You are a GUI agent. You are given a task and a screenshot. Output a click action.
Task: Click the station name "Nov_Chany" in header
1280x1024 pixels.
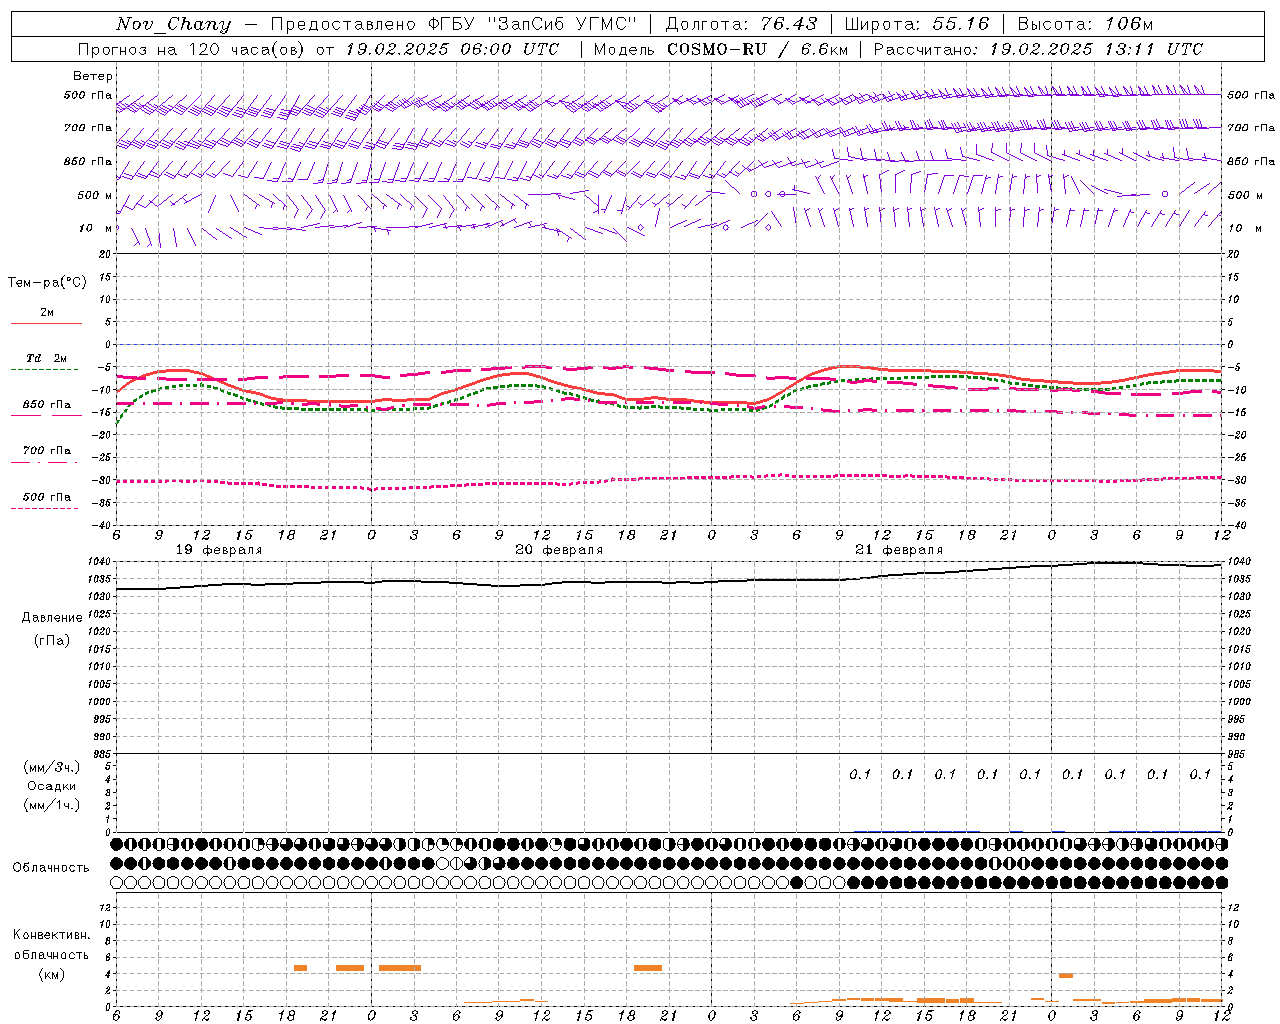pyautogui.click(x=173, y=24)
